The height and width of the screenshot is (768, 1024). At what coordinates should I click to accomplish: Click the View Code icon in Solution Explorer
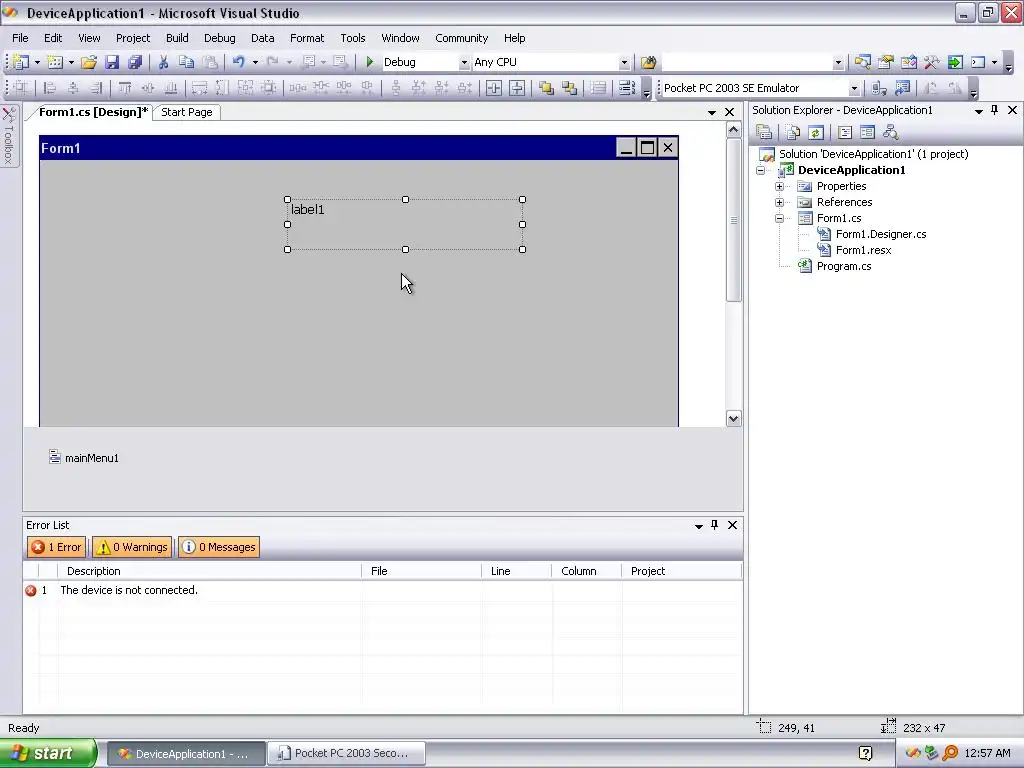[844, 133]
